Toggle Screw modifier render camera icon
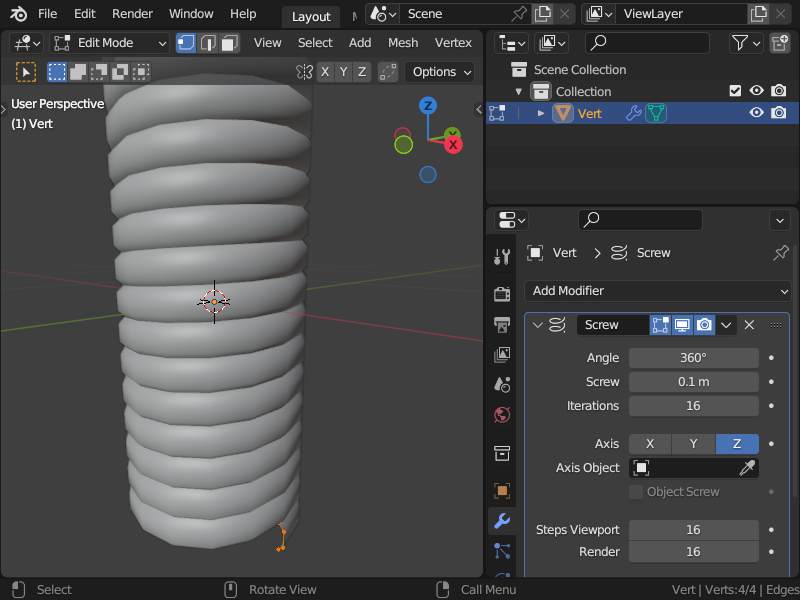The image size is (800, 600). click(704, 325)
